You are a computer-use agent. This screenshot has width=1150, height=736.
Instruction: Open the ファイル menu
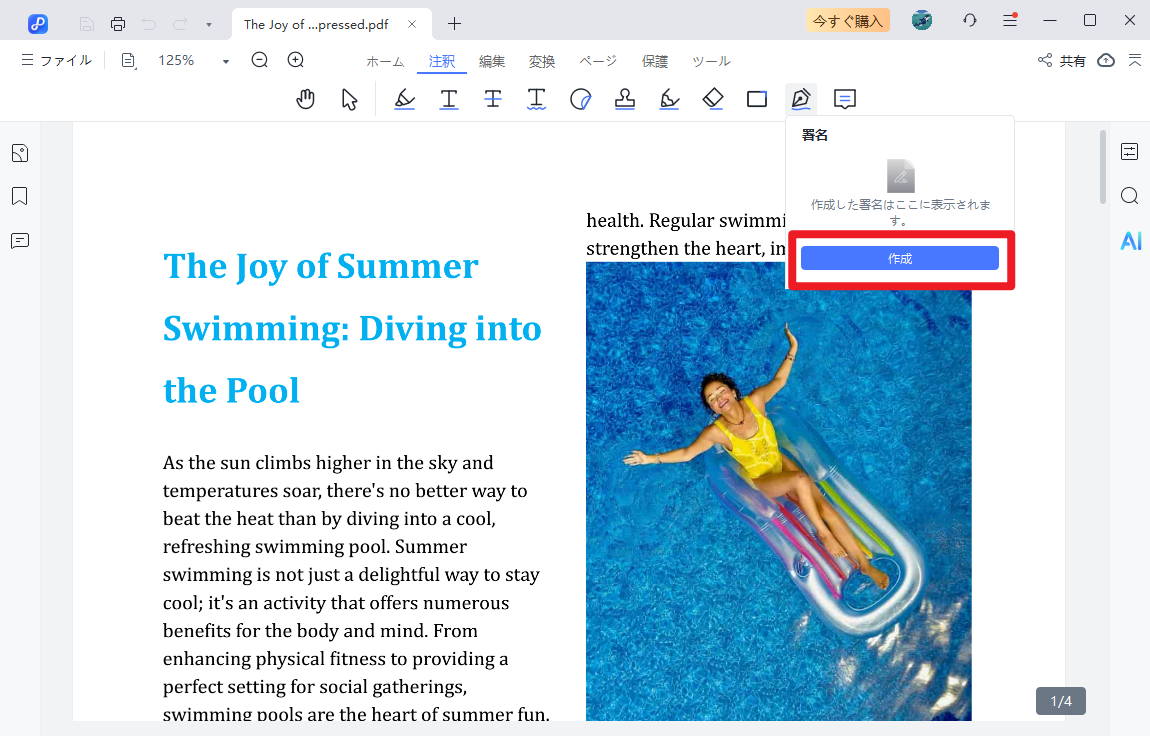click(x=57, y=61)
